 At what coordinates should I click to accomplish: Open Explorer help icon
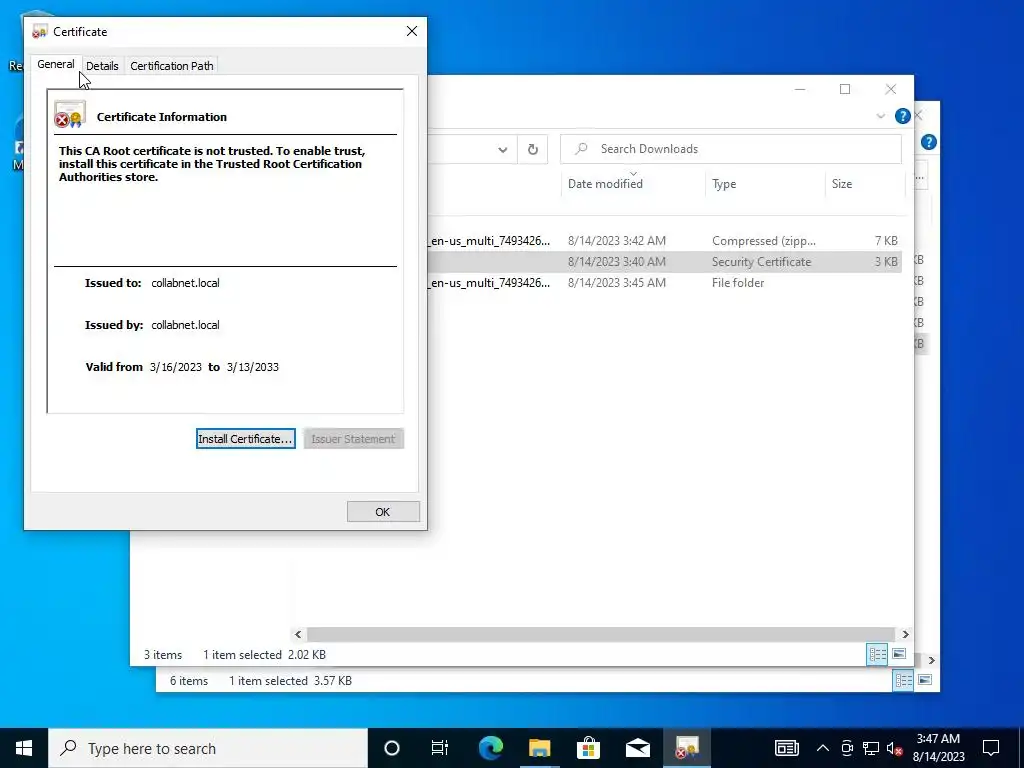pyautogui.click(x=903, y=116)
